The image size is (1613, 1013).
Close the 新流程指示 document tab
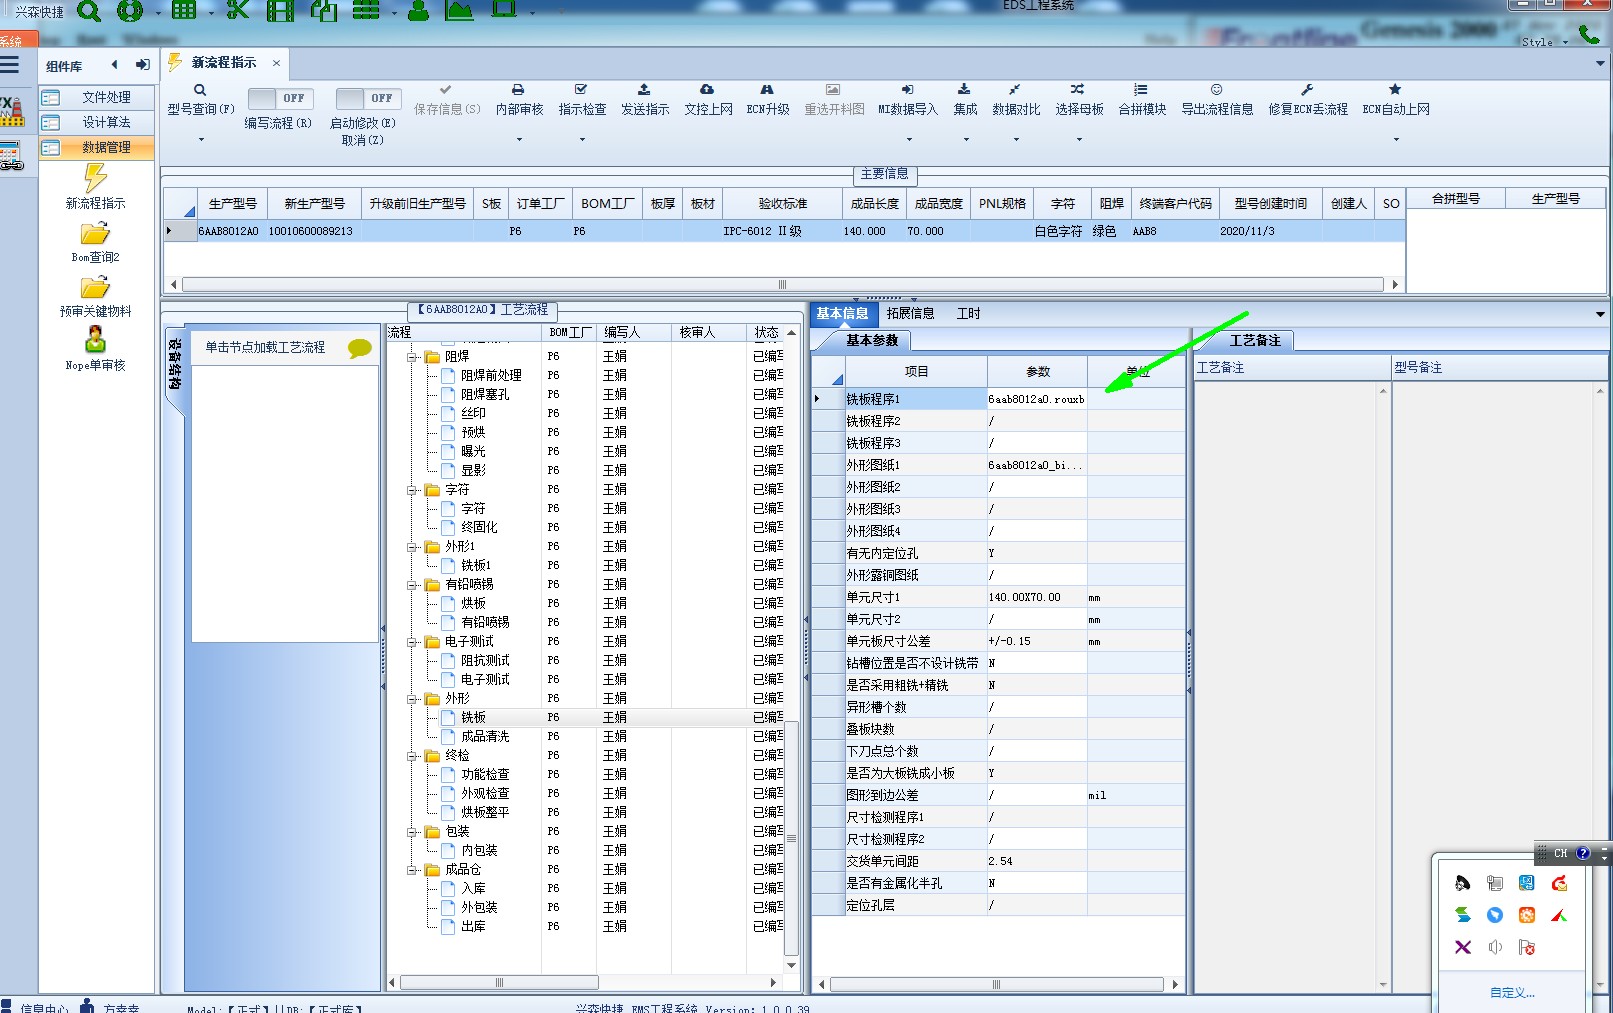(276, 63)
